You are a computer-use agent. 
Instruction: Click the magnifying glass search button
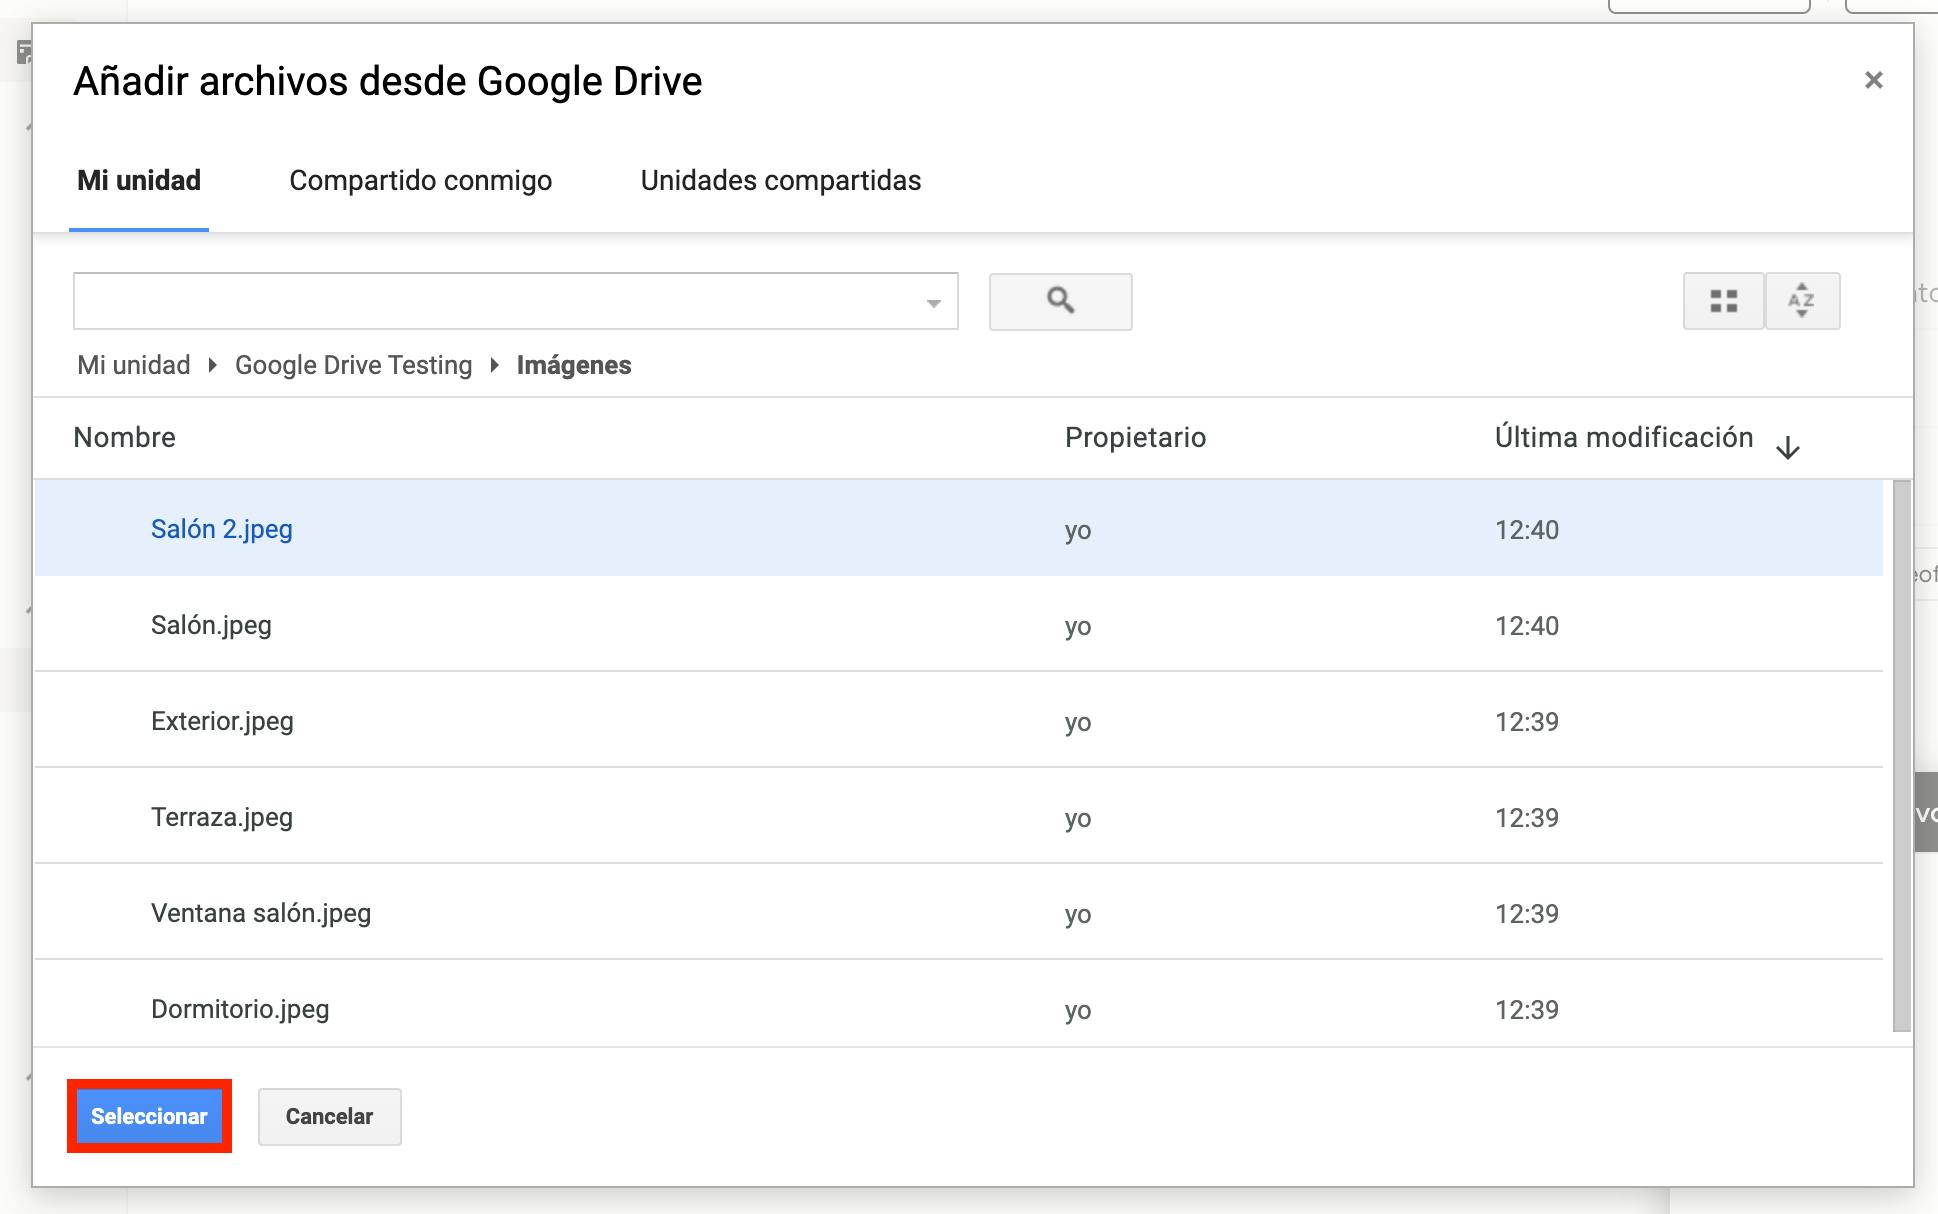[x=1060, y=301]
